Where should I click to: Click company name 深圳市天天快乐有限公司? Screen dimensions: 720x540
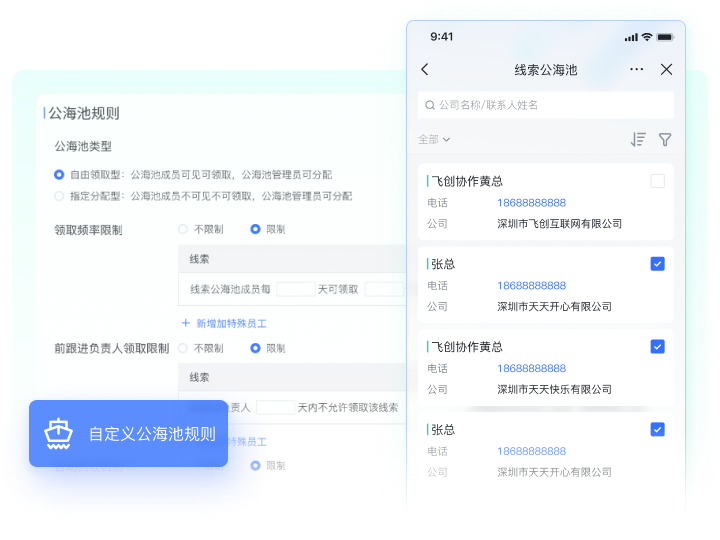[554, 389]
